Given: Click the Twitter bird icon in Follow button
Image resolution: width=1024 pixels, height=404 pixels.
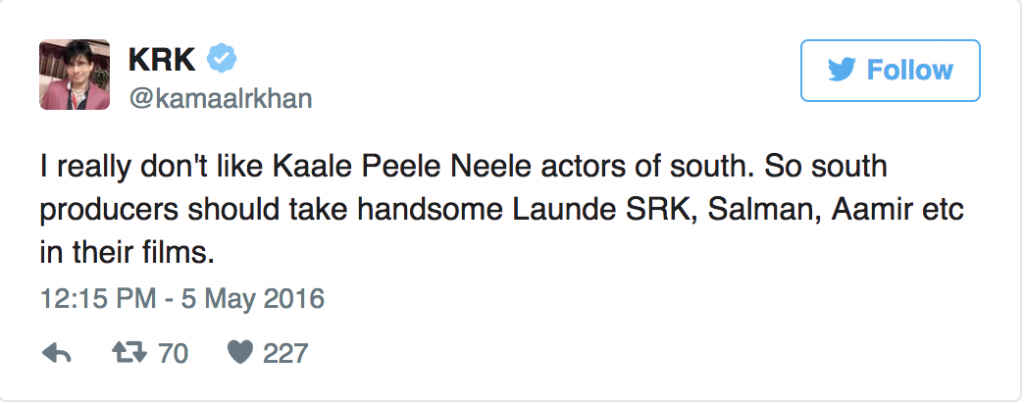Looking at the screenshot, I should 842,71.
